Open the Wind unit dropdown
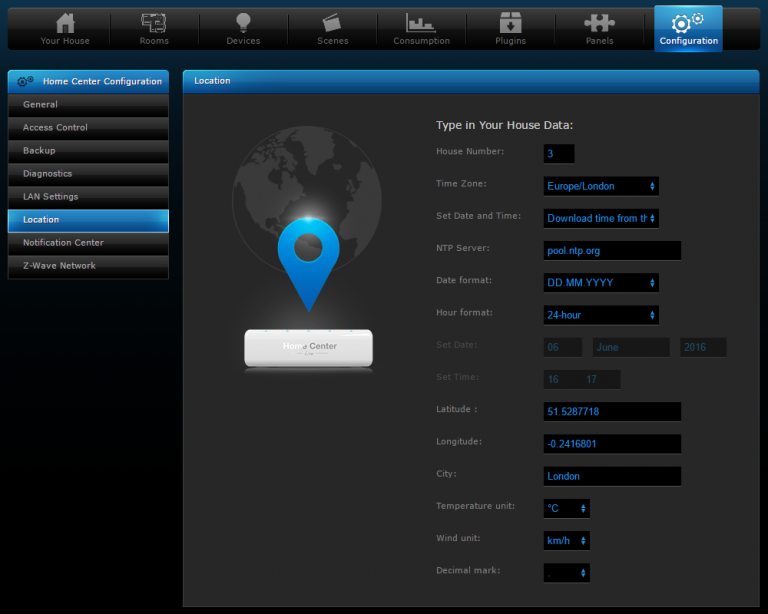The height and width of the screenshot is (614, 768). tap(566, 541)
